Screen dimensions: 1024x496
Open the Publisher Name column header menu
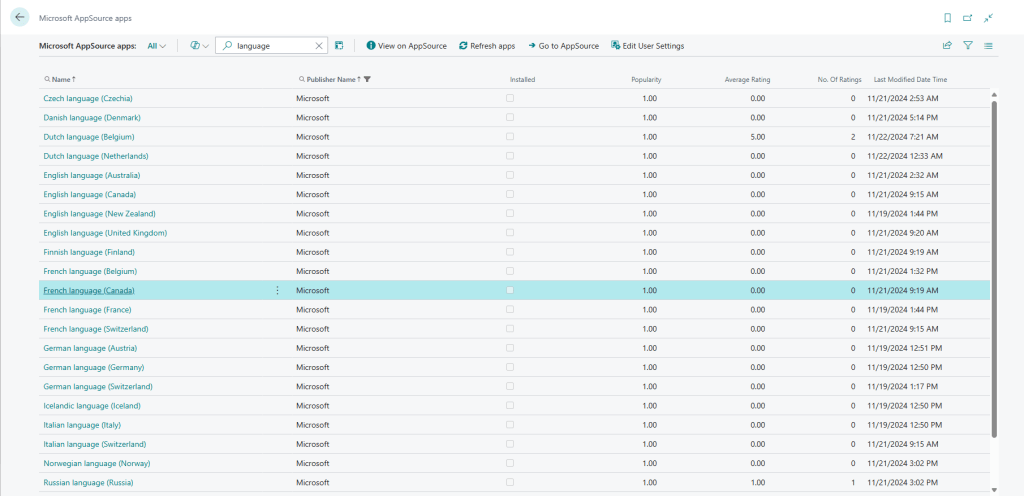(334, 79)
